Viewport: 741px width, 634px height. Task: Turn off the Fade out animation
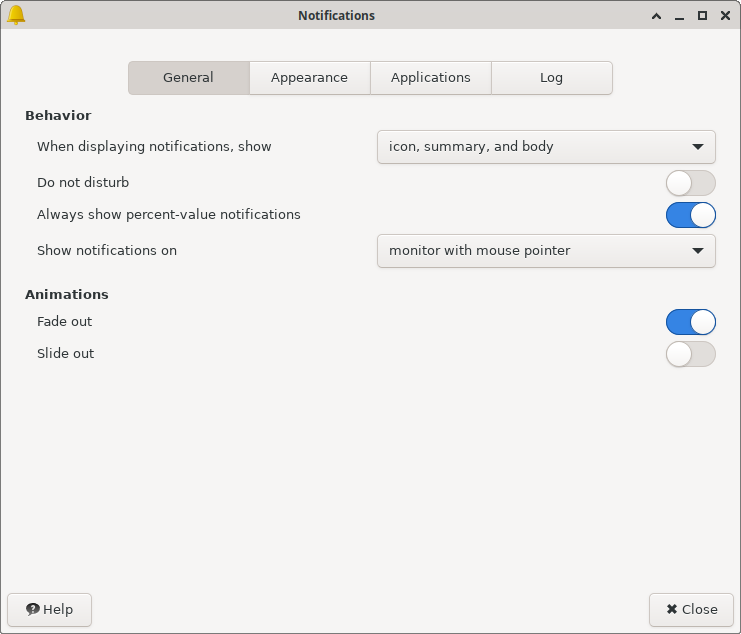tap(690, 322)
